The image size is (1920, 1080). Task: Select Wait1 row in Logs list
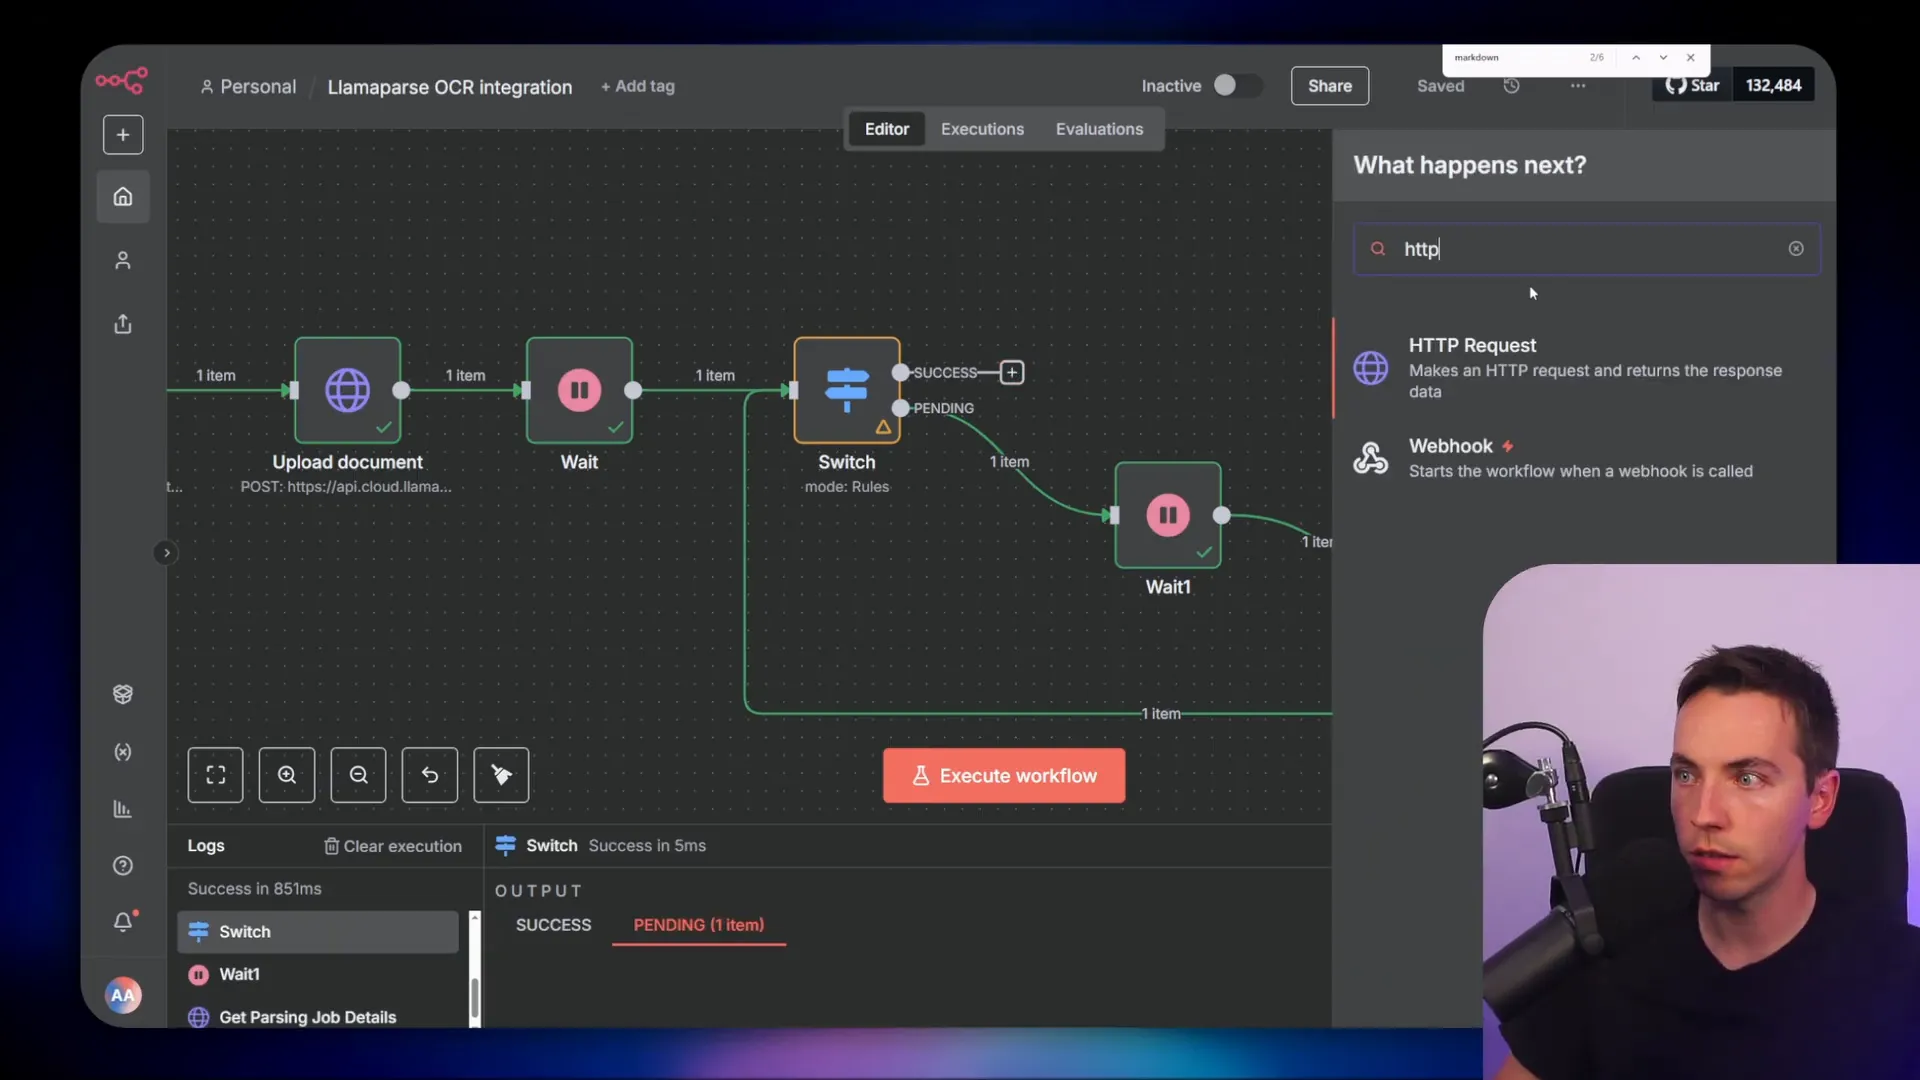click(x=318, y=974)
